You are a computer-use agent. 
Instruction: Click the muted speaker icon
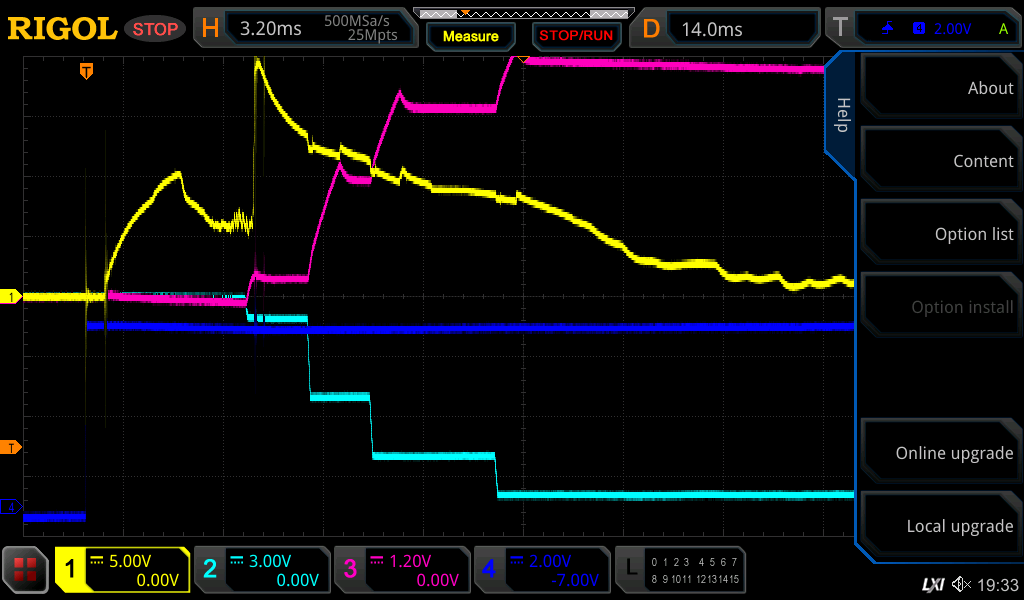pos(961,583)
